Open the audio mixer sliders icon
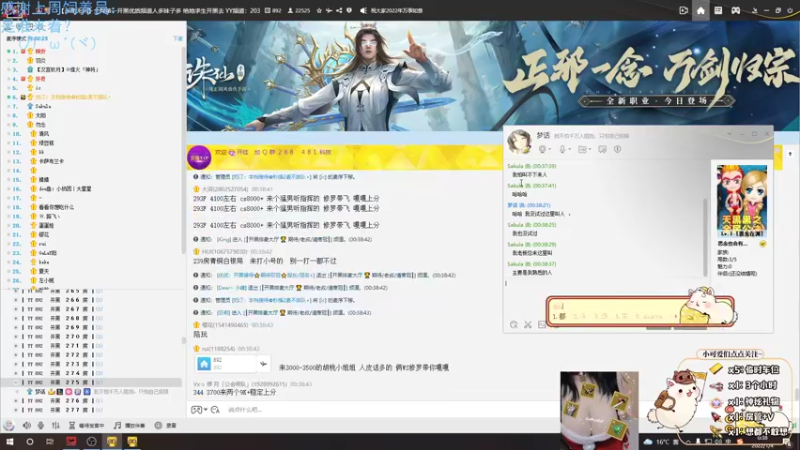The height and width of the screenshot is (450, 800). 56,425
